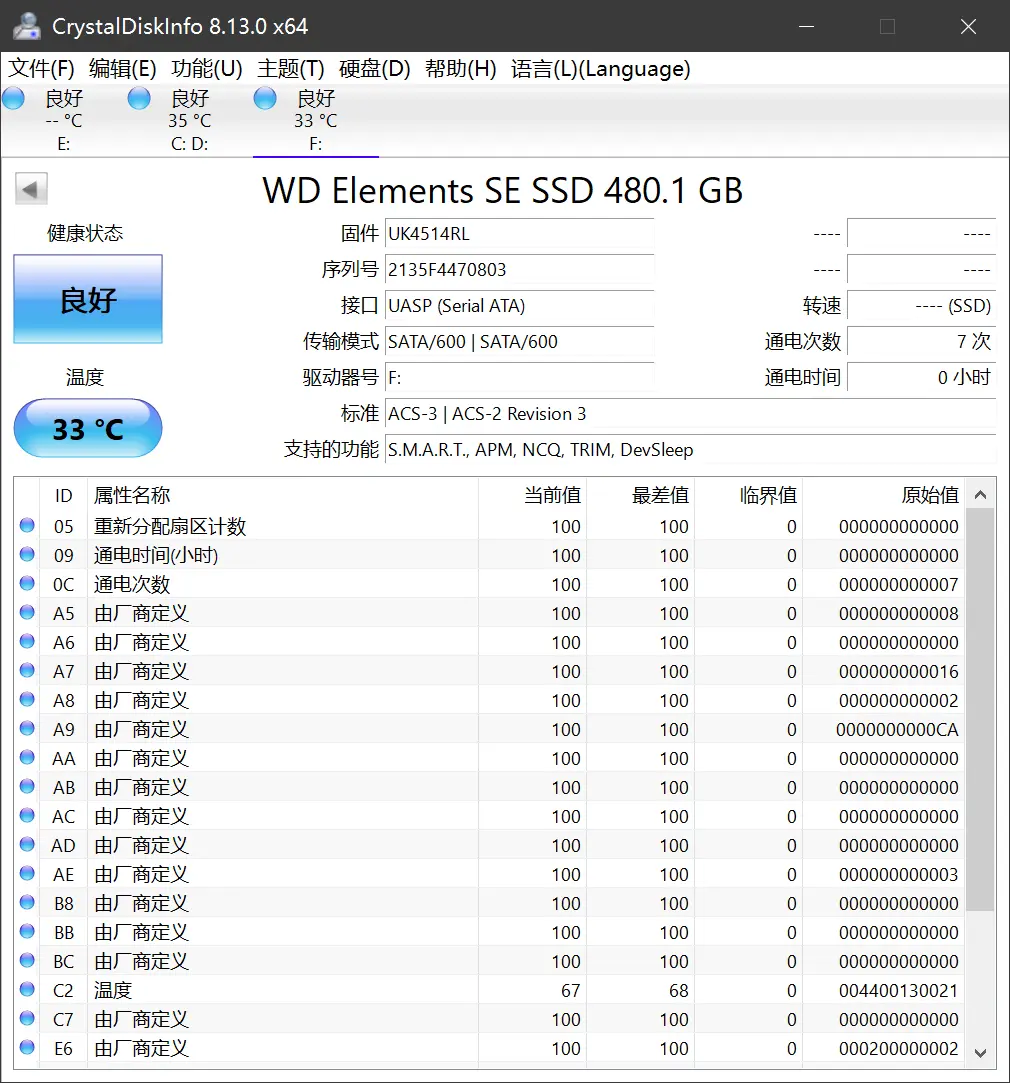Click the firmware field UK4514RL
The width and height of the screenshot is (1010, 1083).
click(x=520, y=233)
